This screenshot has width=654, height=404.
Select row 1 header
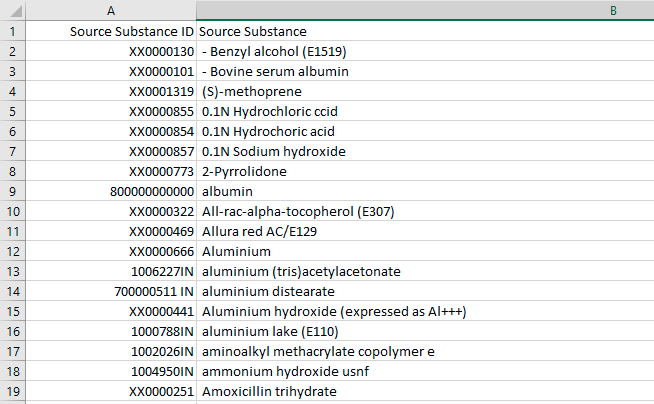[x=12, y=31]
